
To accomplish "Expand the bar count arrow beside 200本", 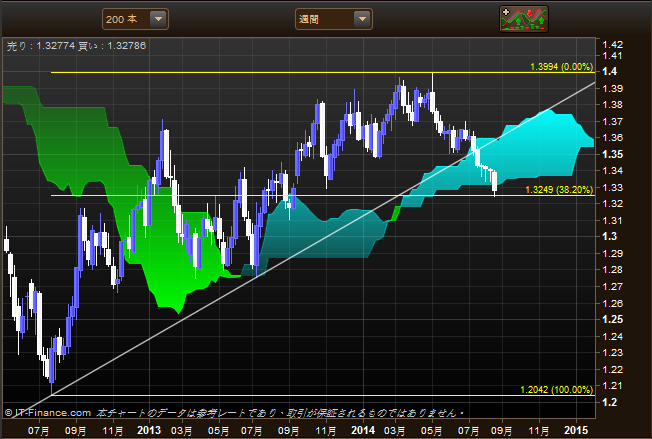I will (x=158, y=19).
